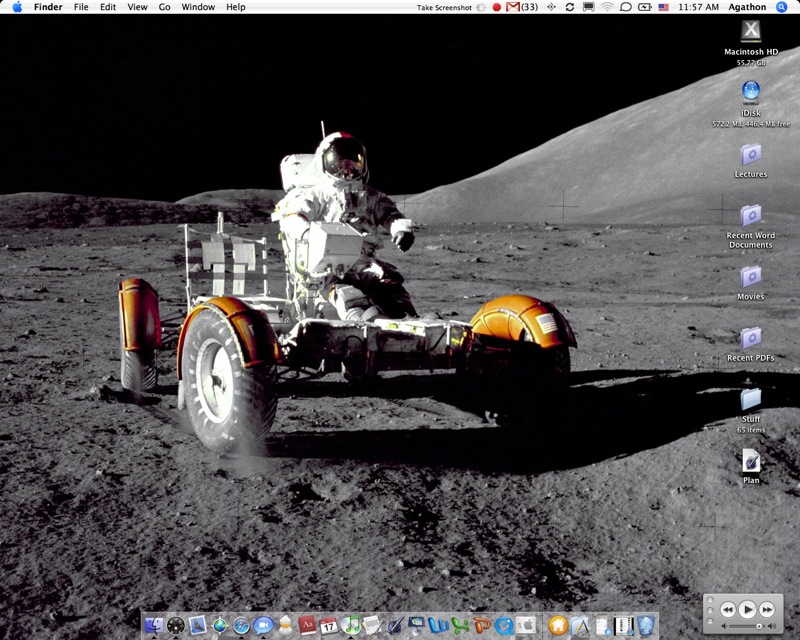Viewport: 800px width, 640px height.
Task: Open the Movies folder icon
Action: click(x=751, y=276)
